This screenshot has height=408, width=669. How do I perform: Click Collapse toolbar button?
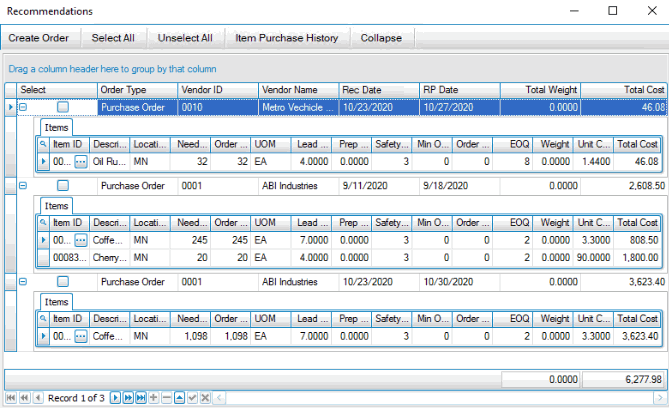coord(381,38)
